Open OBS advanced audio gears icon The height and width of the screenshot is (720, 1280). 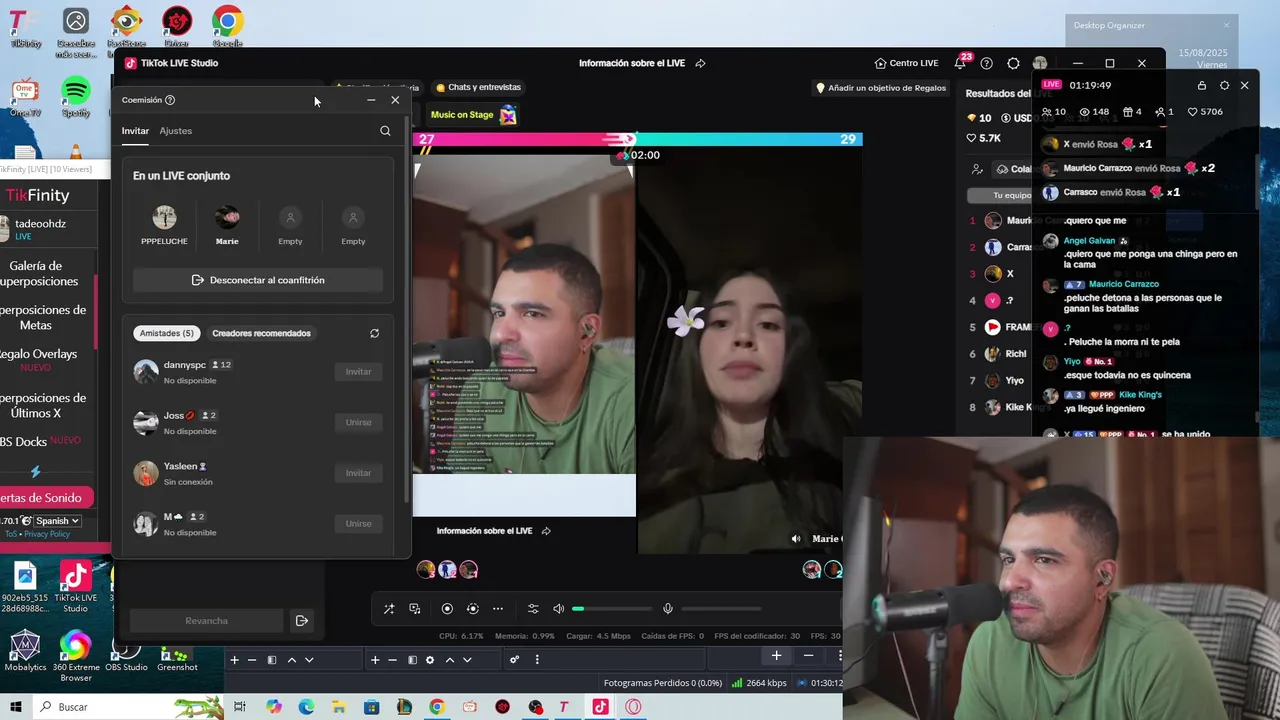(514, 660)
